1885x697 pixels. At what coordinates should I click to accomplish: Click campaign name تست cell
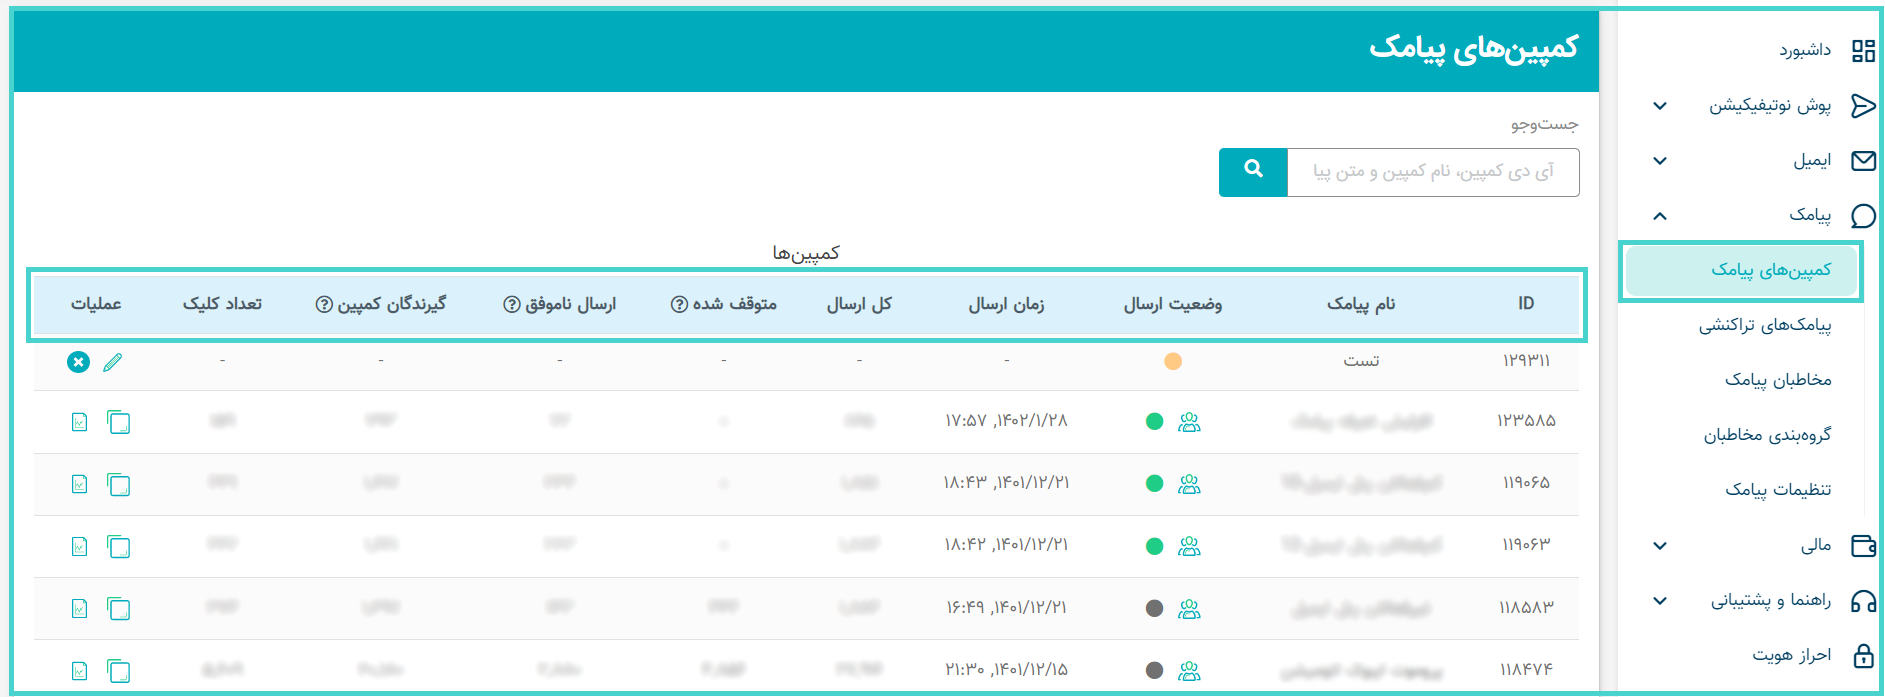point(1361,361)
